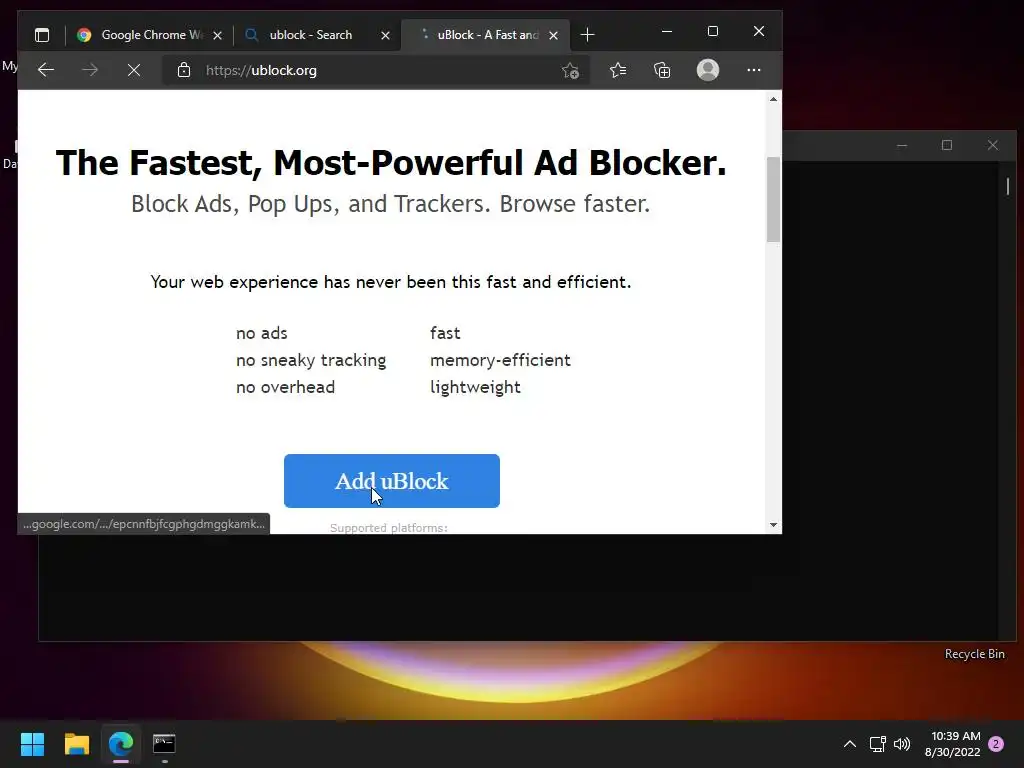Click the Microsoft Edge taskbar icon
Image resolution: width=1024 pixels, height=768 pixels.
pos(121,744)
